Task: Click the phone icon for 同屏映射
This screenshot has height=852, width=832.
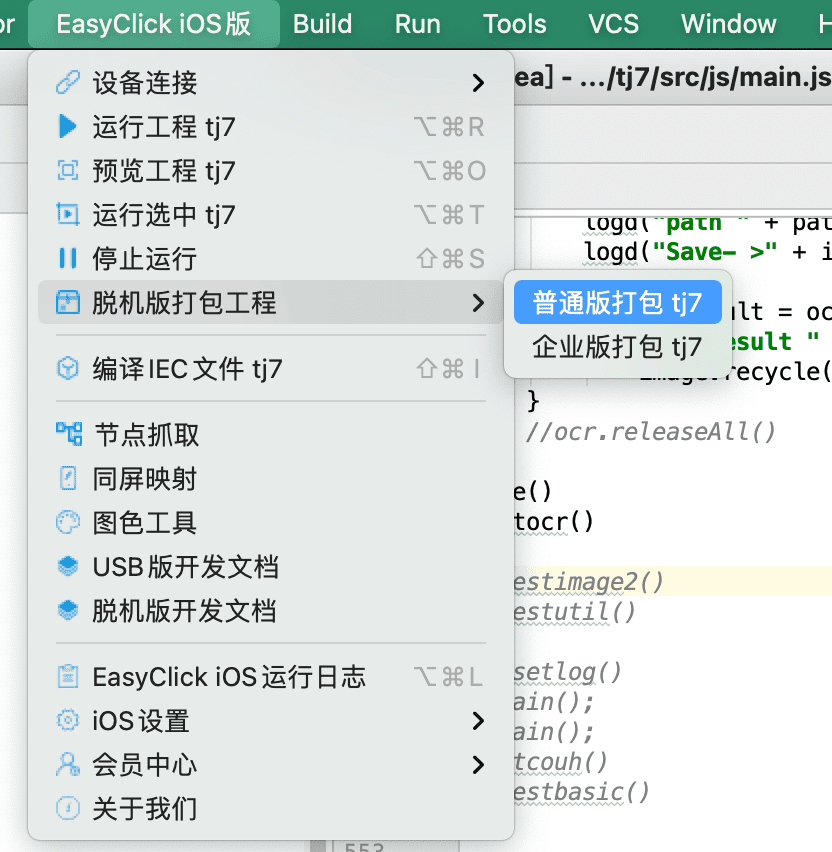Action: click(x=68, y=479)
